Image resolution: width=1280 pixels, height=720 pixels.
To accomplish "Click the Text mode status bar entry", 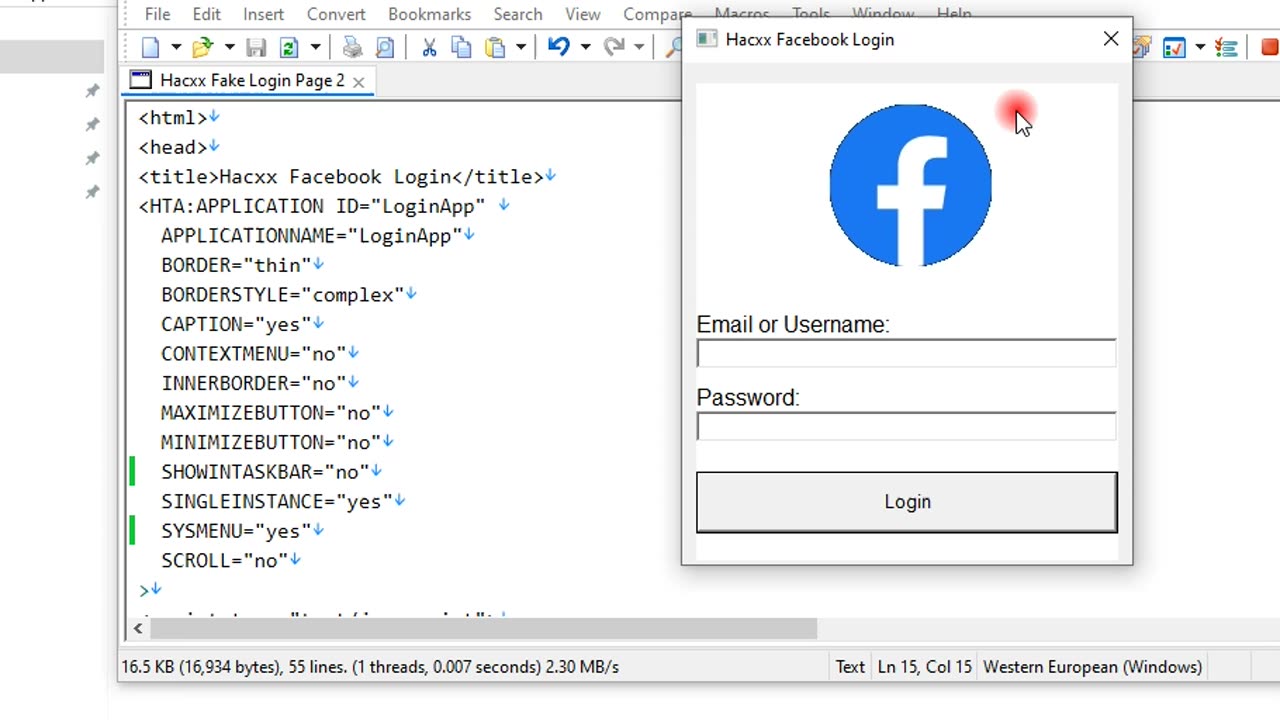I will pos(850,667).
